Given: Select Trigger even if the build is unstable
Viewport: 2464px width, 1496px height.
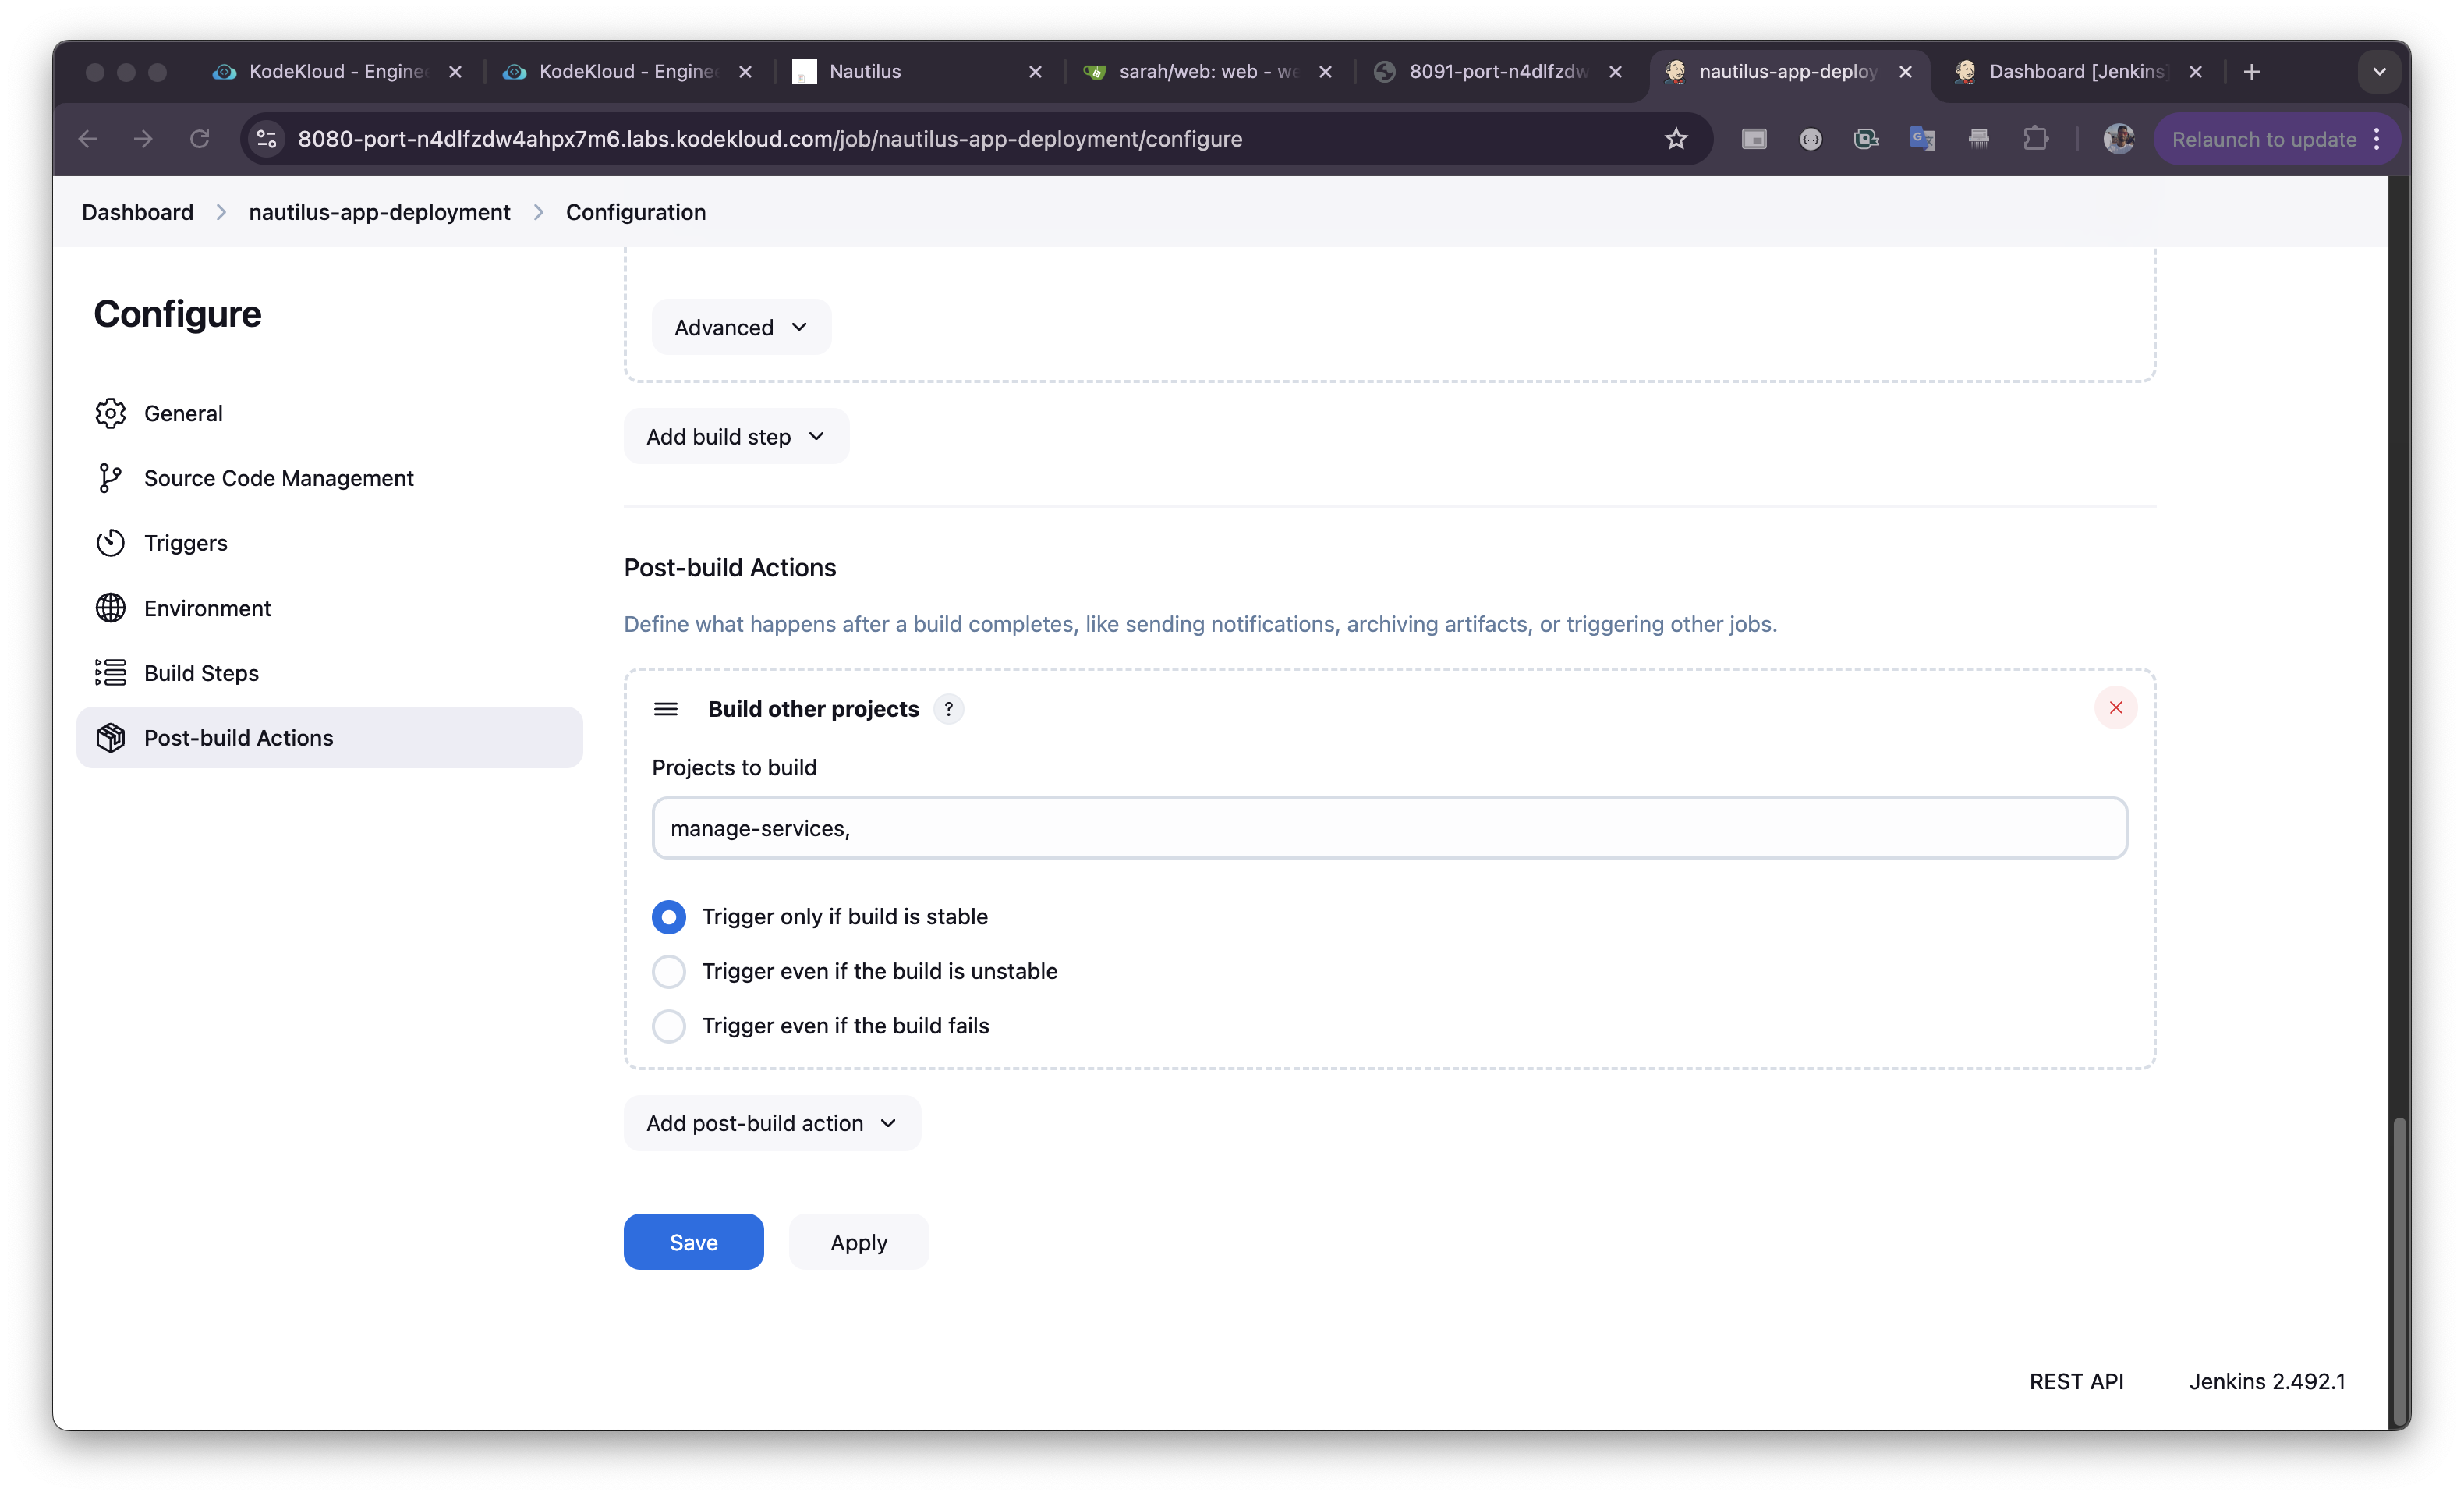Looking at the screenshot, I should (x=669, y=971).
